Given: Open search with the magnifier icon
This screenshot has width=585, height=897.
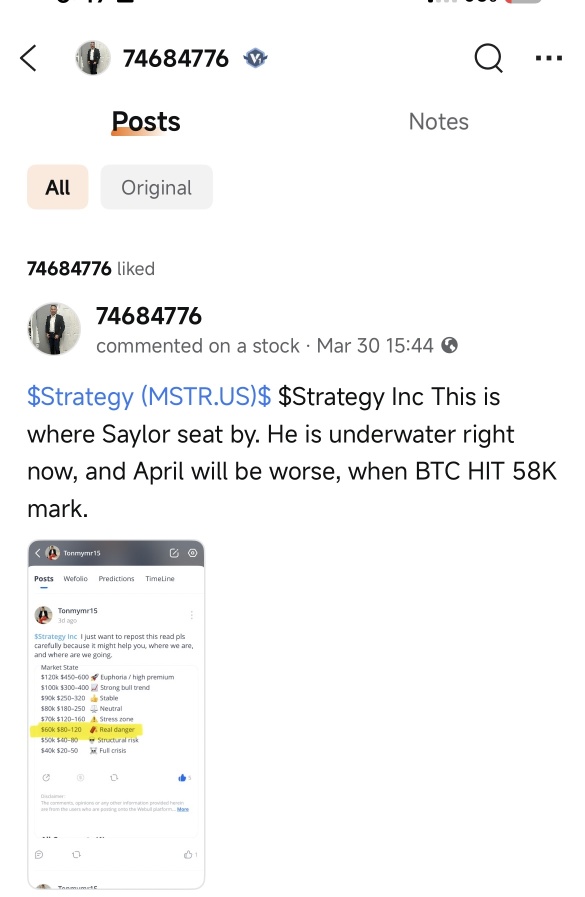Looking at the screenshot, I should click(489, 58).
